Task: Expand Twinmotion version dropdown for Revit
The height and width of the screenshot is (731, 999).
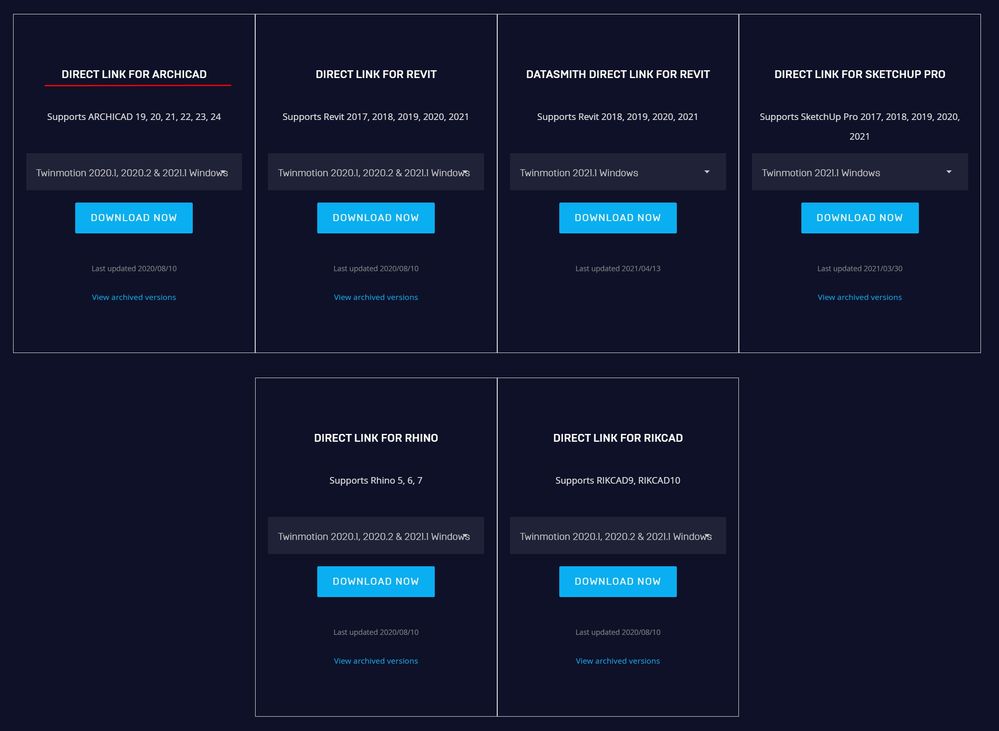Action: point(376,172)
